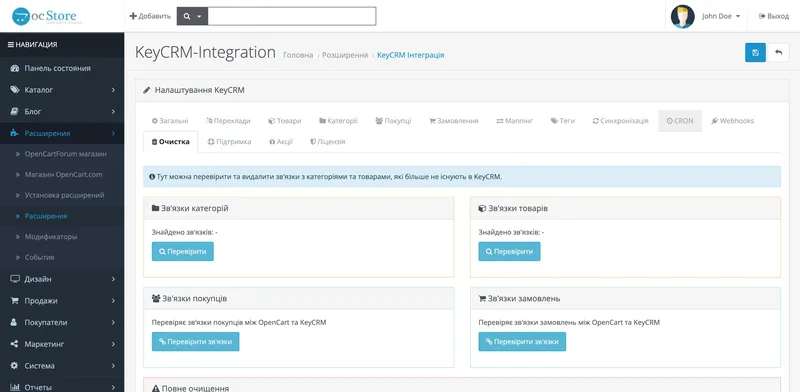The width and height of the screenshot is (800, 392).
Task: Click the Зв'язки категорій folder icon
Action: click(x=156, y=208)
